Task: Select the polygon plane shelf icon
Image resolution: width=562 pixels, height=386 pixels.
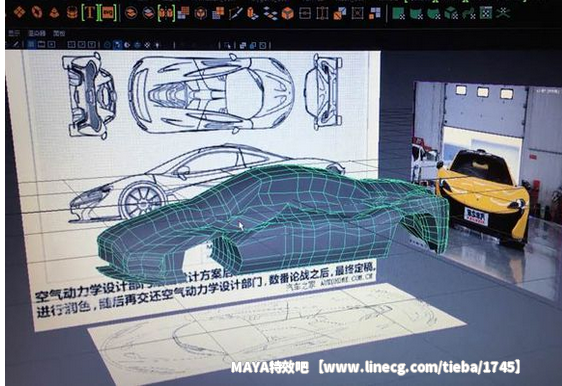Action: pyautogui.click(x=19, y=13)
